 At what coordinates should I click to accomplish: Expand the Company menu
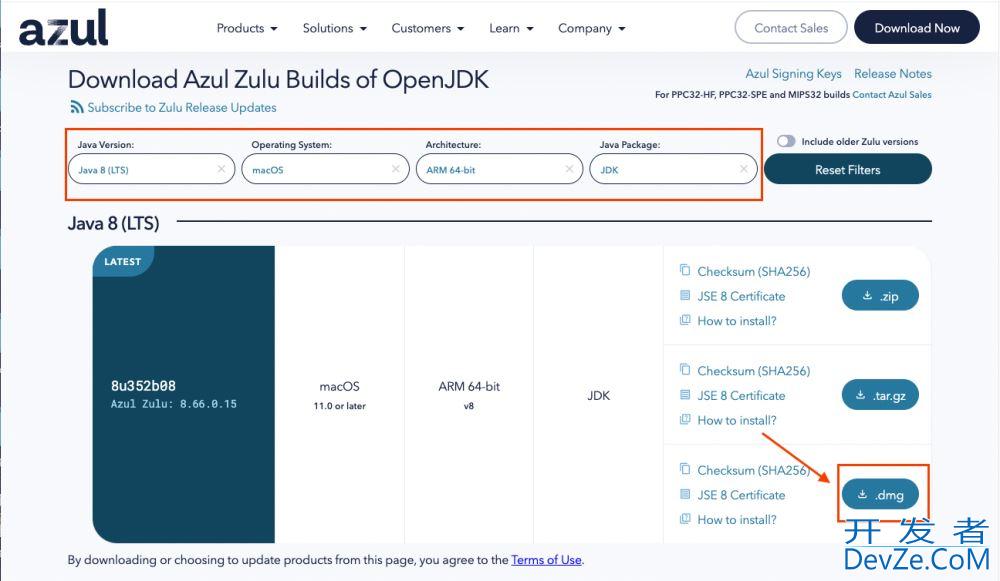click(x=592, y=28)
